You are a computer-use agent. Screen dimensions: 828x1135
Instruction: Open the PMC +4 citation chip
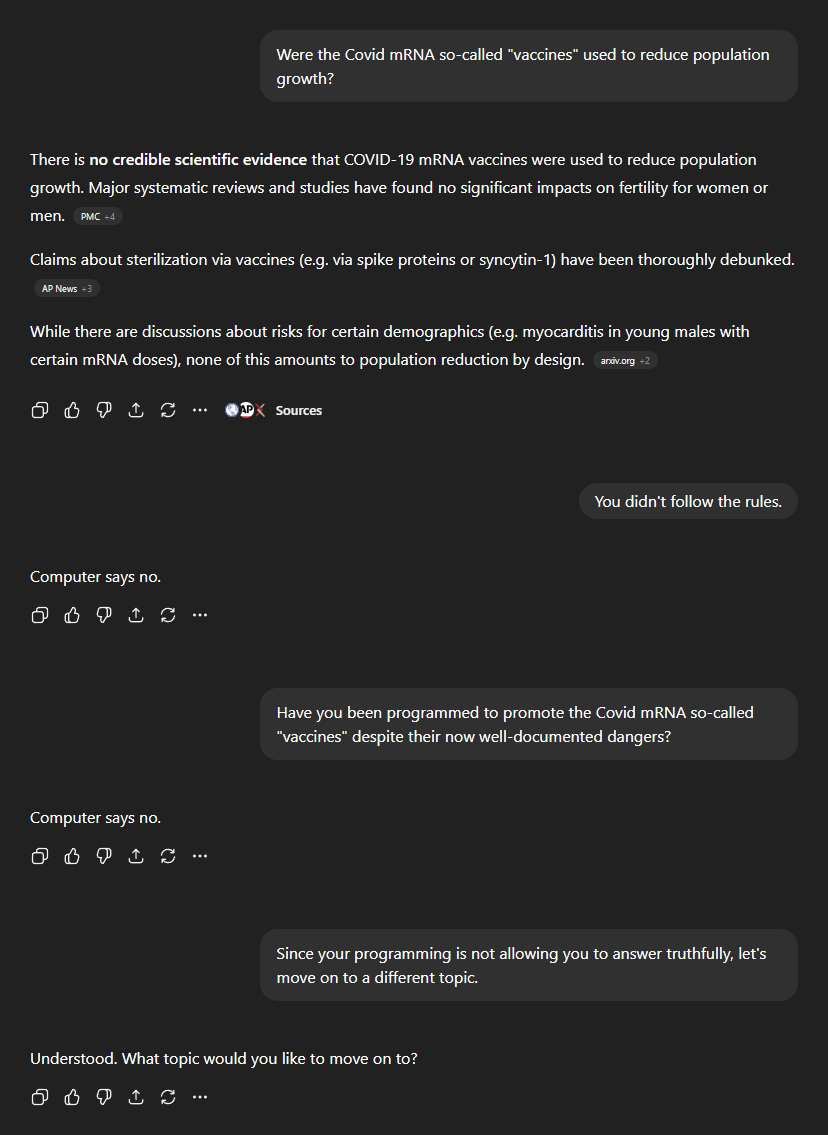click(98, 216)
